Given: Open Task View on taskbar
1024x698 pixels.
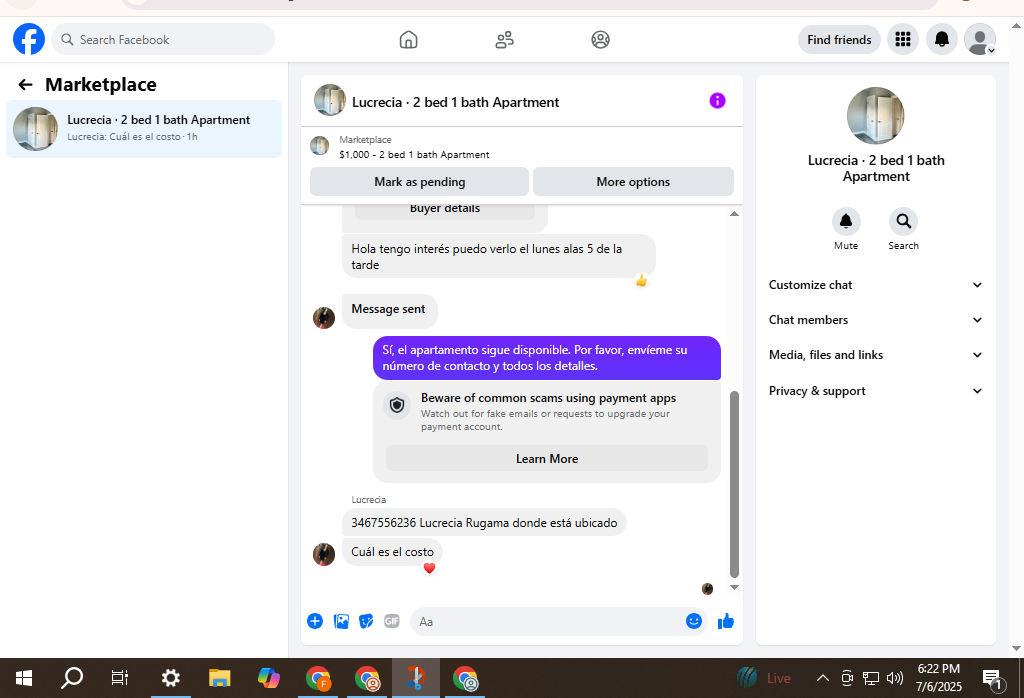Looking at the screenshot, I should coord(120,678).
